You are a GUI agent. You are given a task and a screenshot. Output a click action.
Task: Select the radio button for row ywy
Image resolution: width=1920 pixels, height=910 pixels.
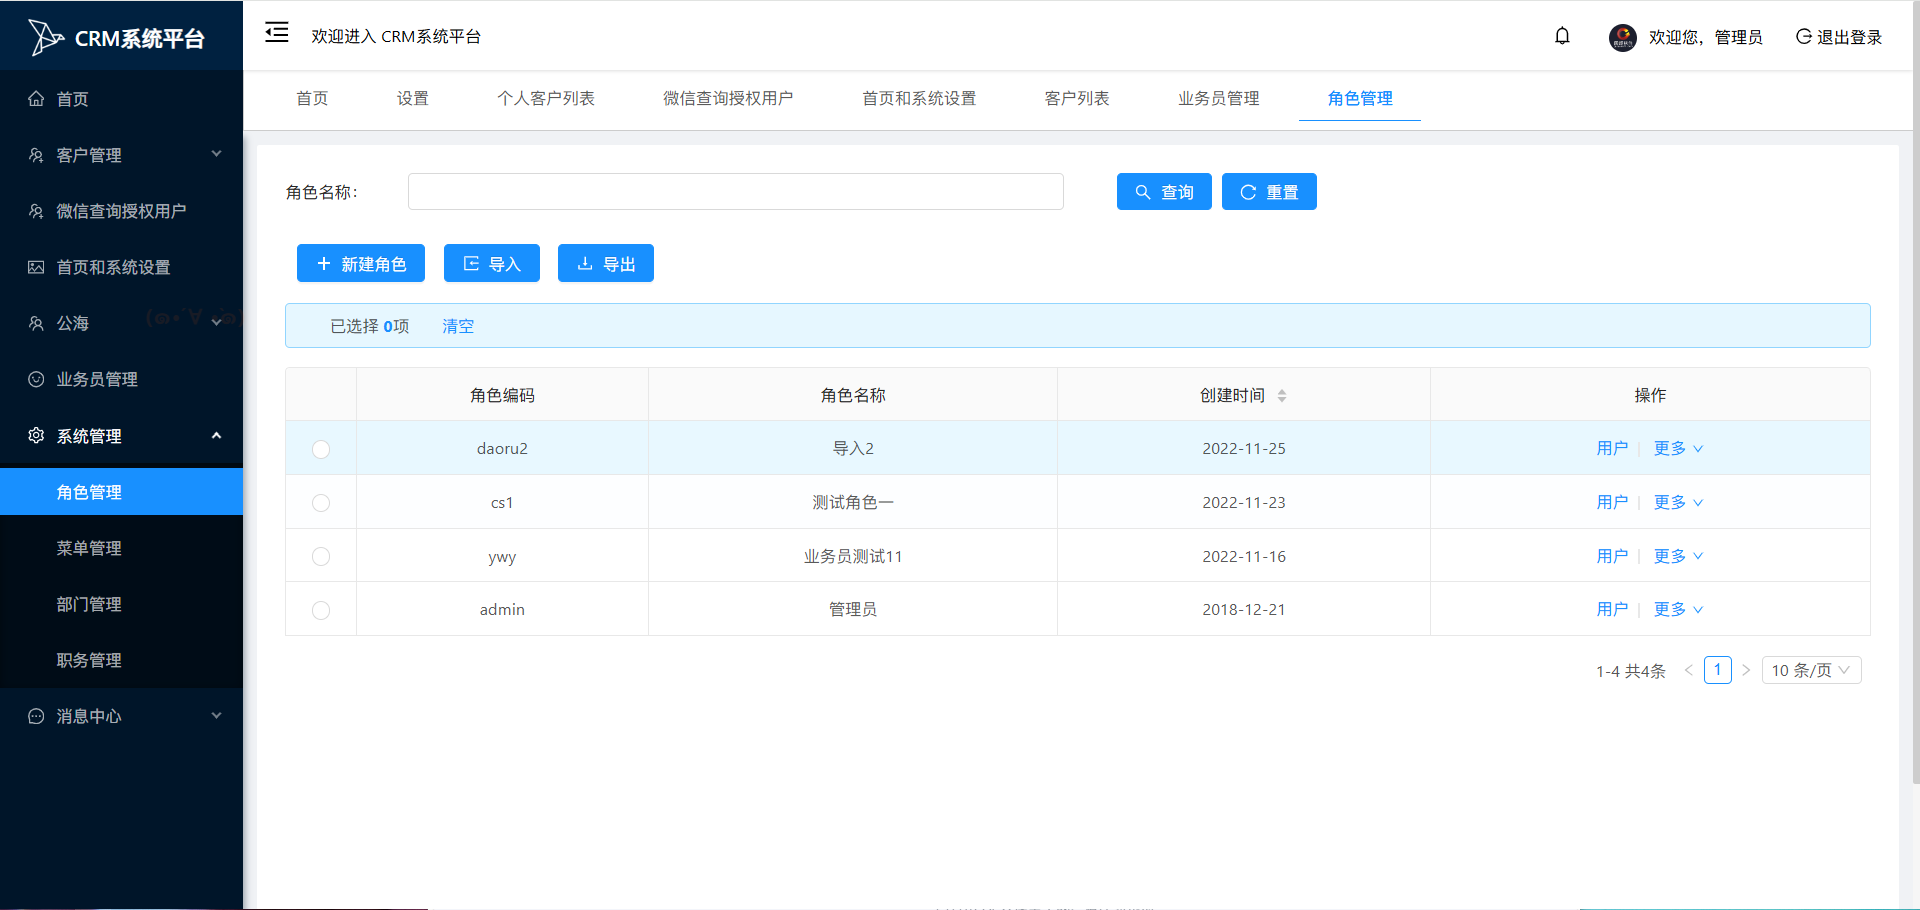point(321,556)
